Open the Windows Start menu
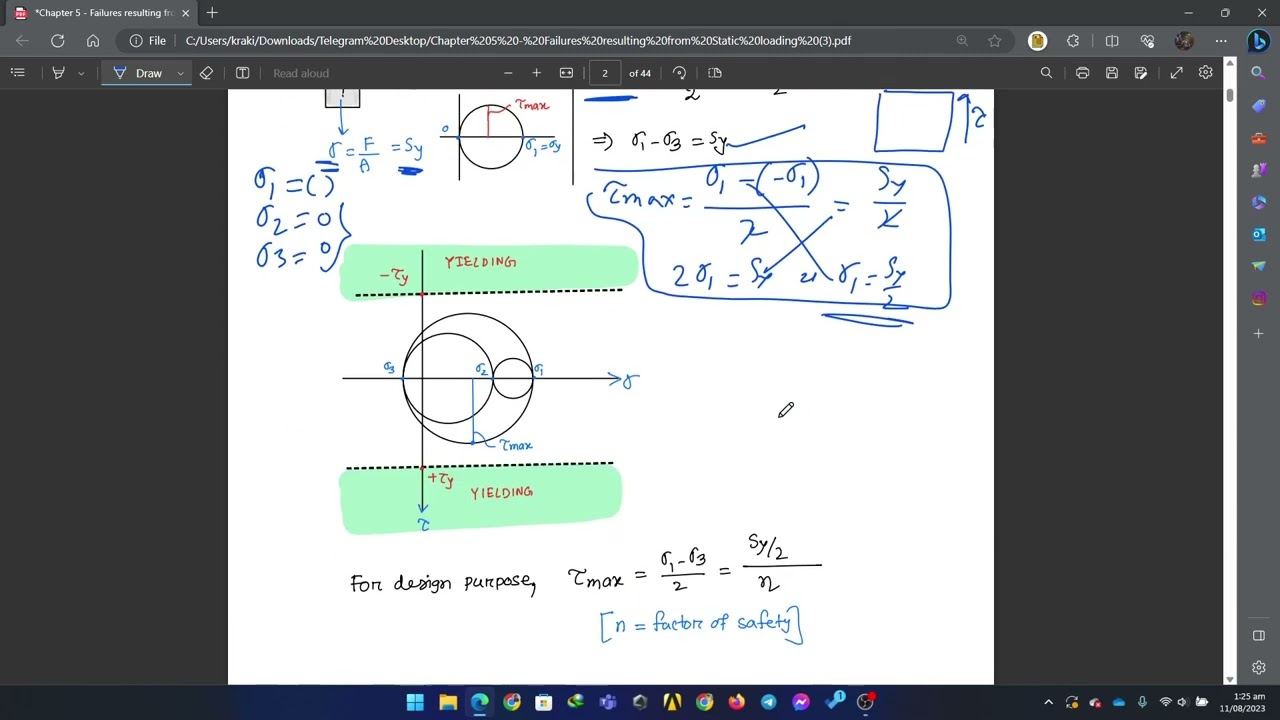The width and height of the screenshot is (1280, 720). pyautogui.click(x=415, y=702)
